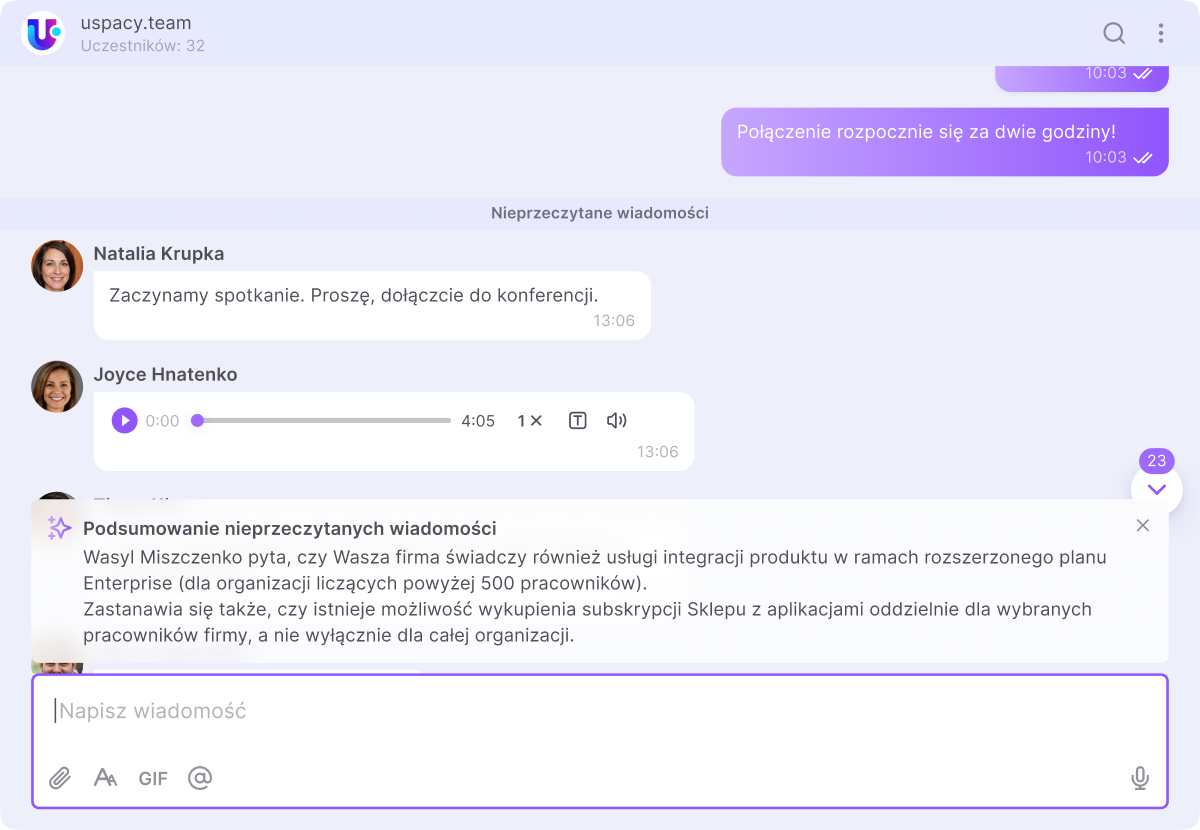Change voice message playback speed 1×

529,421
